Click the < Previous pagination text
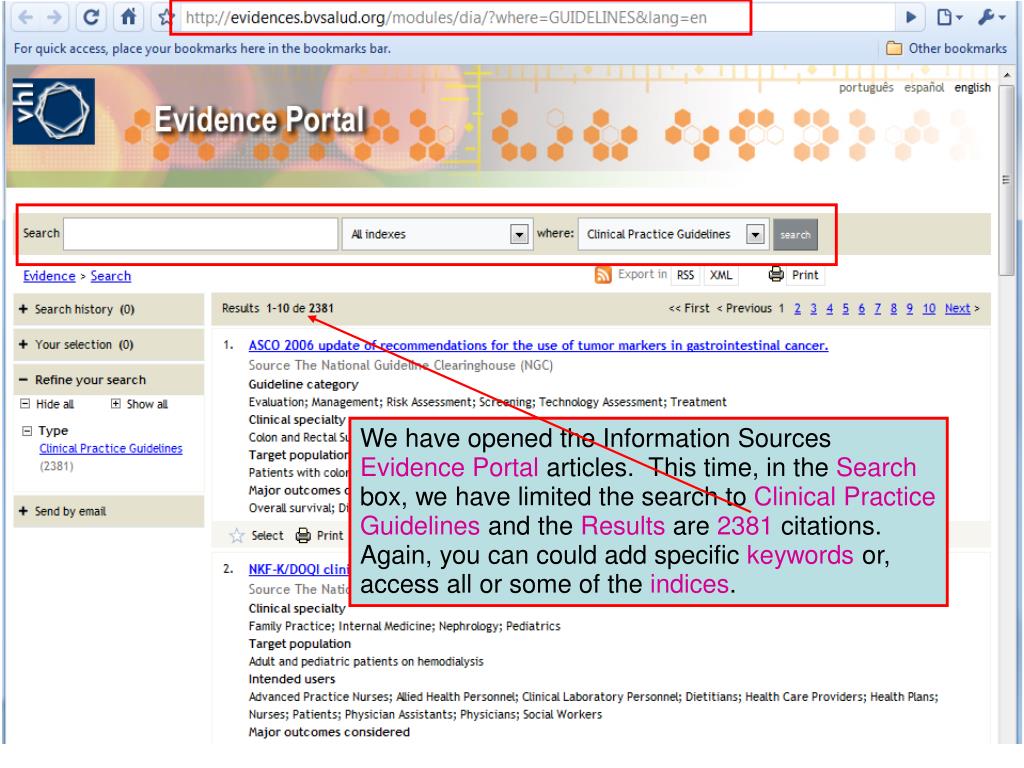The image size is (1024, 768). (x=744, y=308)
